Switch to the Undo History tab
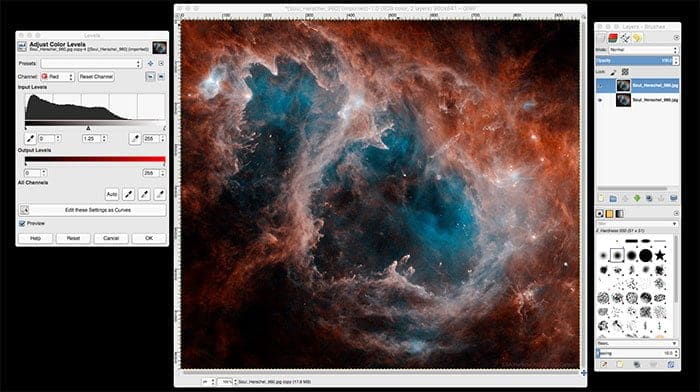700x392 pixels. click(x=637, y=38)
